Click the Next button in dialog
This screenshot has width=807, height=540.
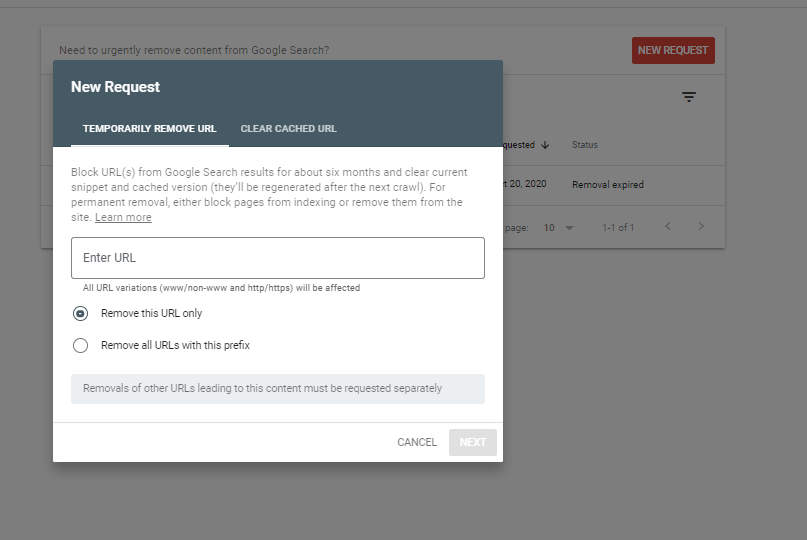472,442
